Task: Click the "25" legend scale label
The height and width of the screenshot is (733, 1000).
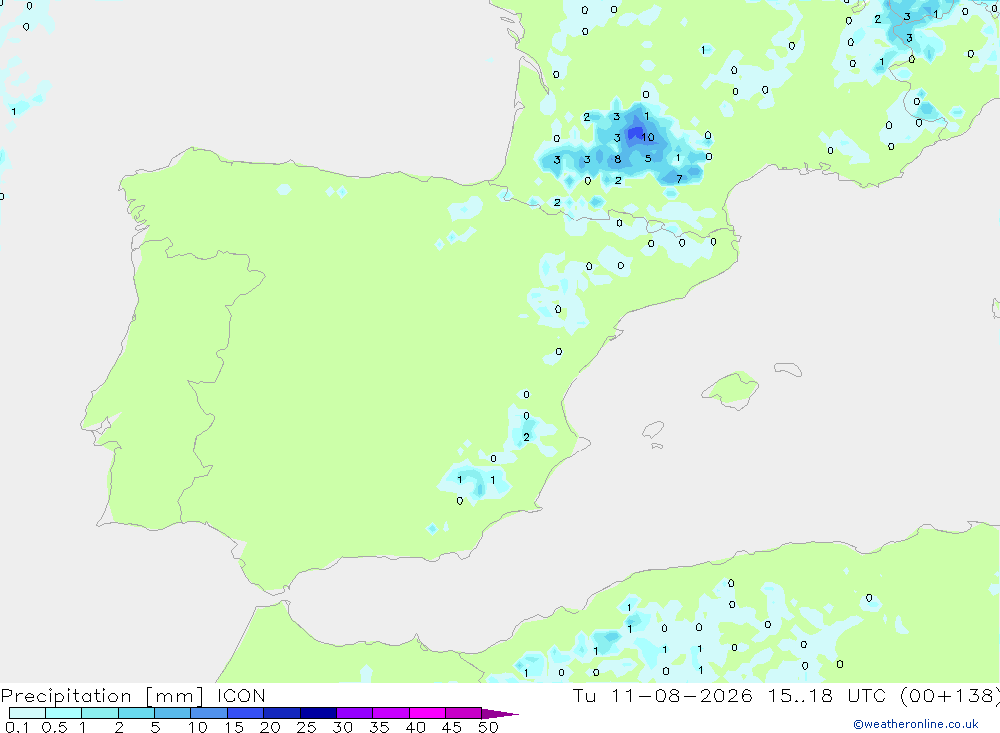Action: point(306,727)
